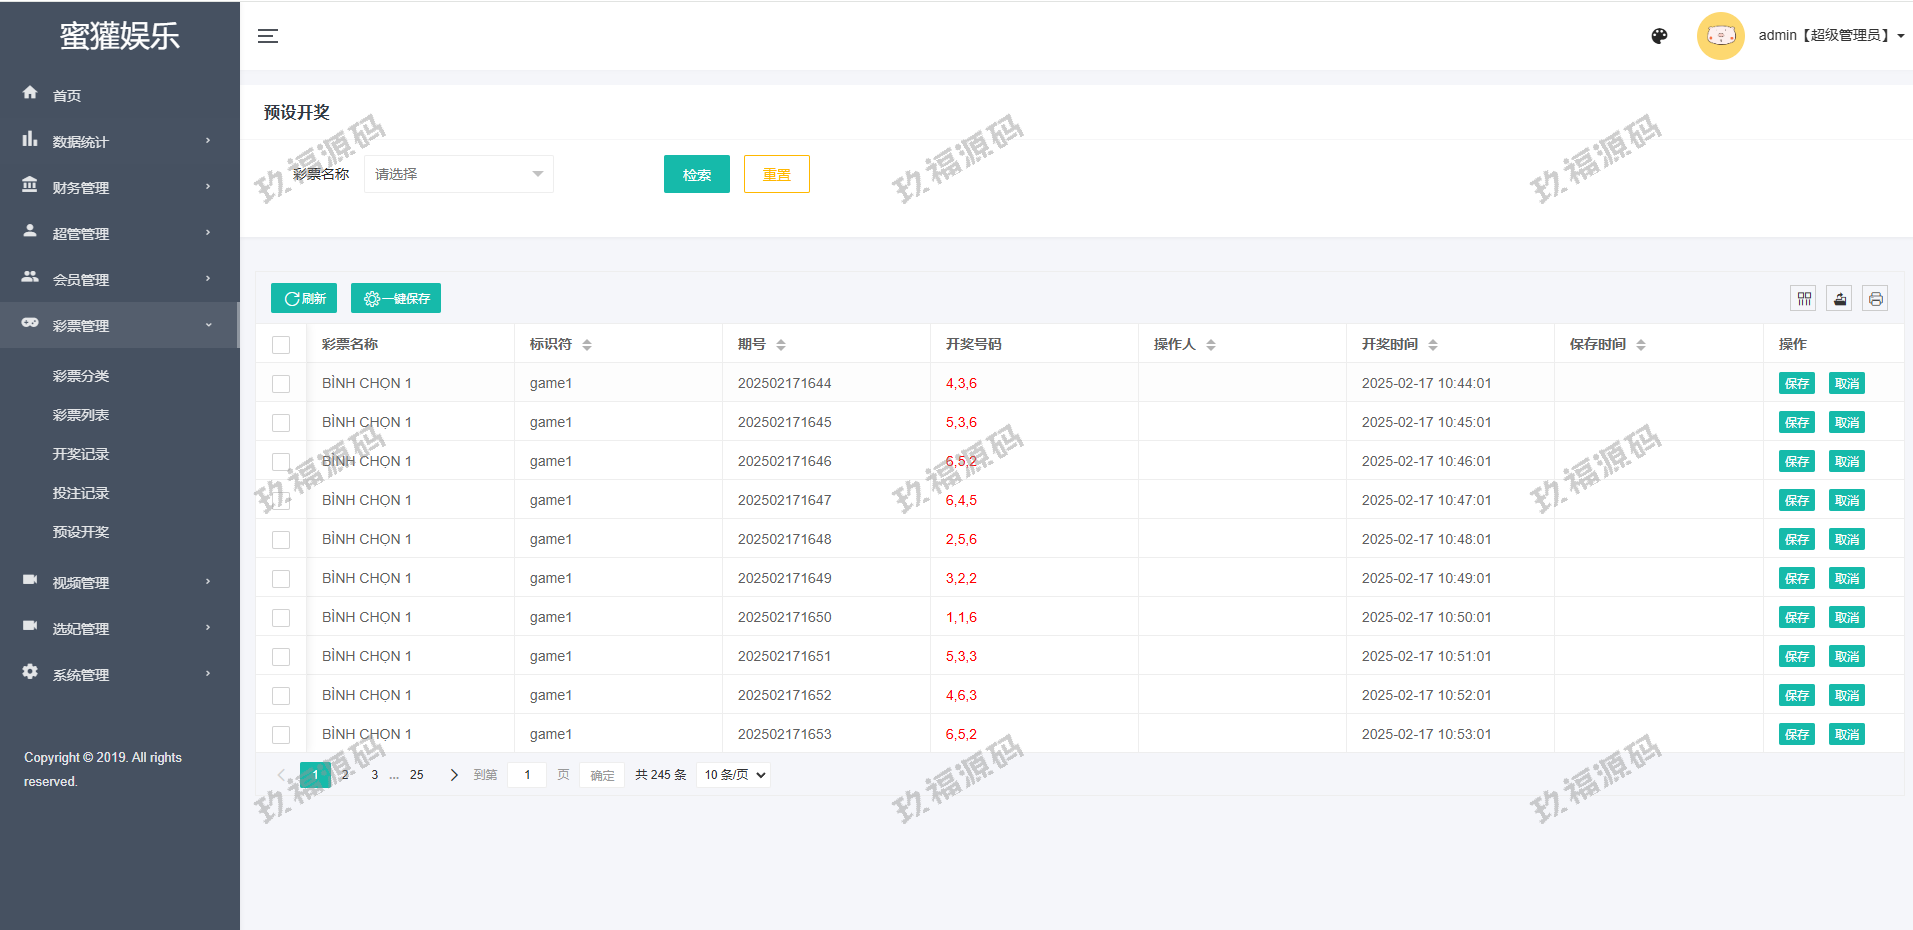
Task: Click the page number jump input
Action: tap(527, 775)
